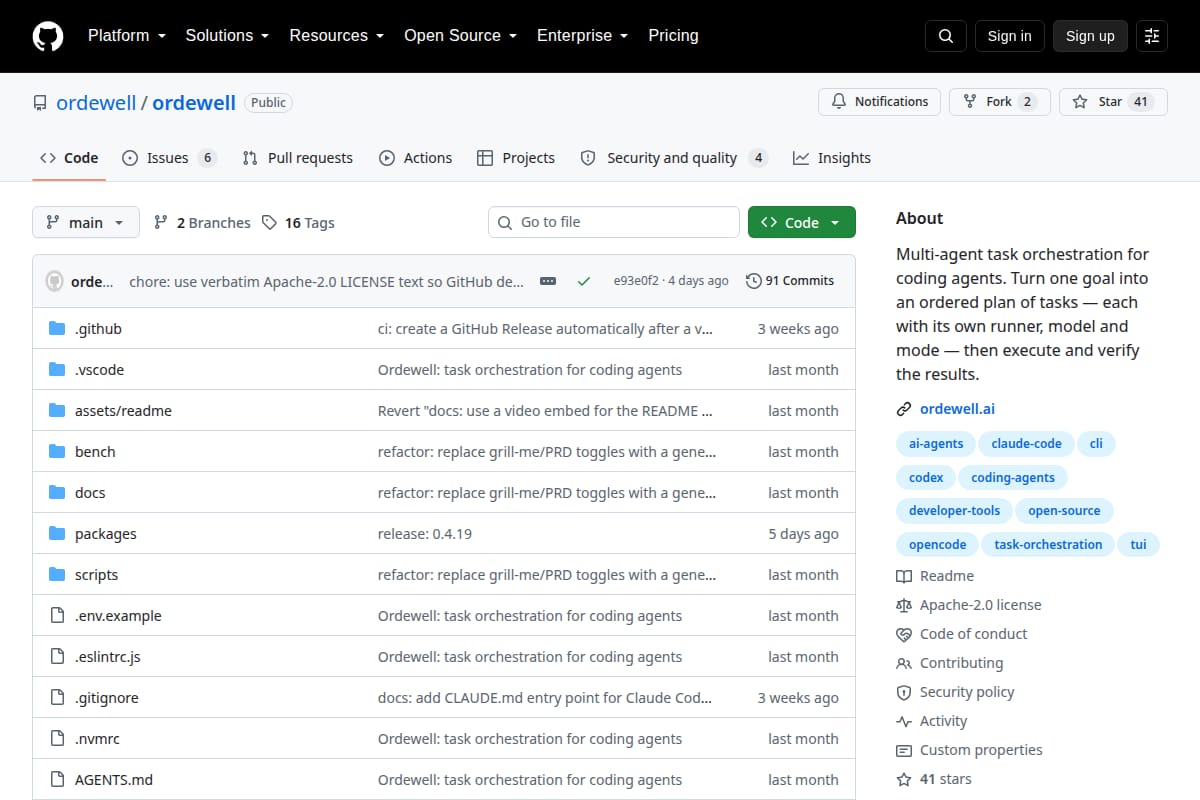Open the 91 Commits history link
The image size is (1200, 800).
(x=790, y=281)
